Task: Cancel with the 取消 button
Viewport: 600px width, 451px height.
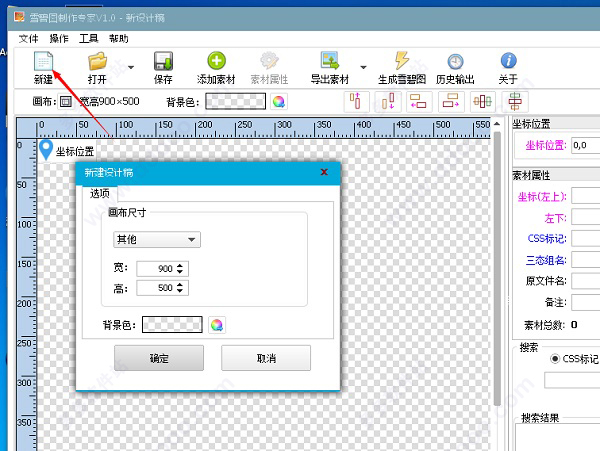Action: point(266,358)
